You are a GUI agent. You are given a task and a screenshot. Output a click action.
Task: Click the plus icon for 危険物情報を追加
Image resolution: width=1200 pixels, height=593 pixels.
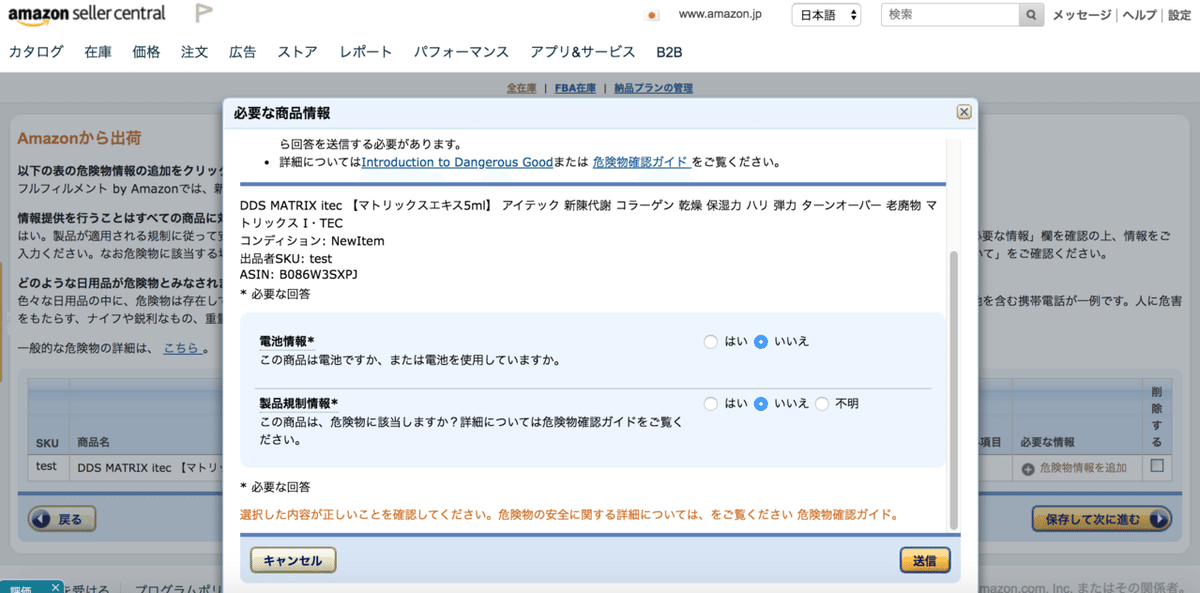coord(1028,468)
